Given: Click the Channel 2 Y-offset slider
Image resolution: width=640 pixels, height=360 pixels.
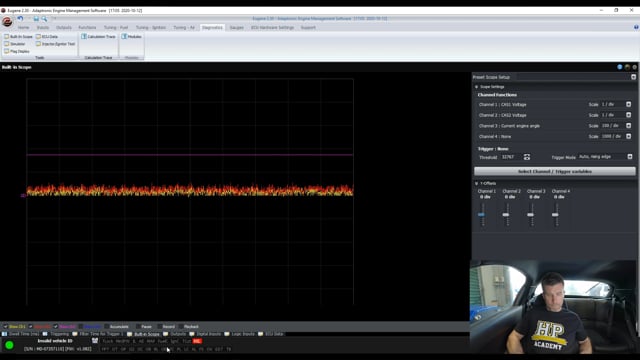Looking at the screenshot, I should pos(506,214).
